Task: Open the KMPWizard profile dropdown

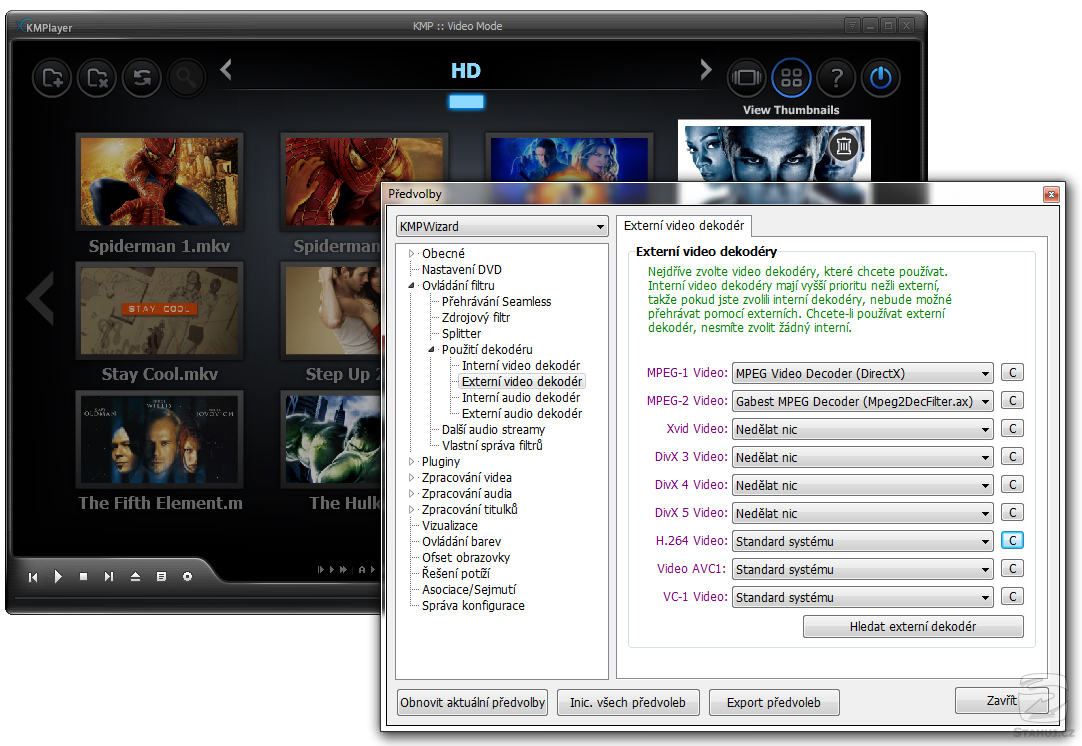Action: (502, 226)
